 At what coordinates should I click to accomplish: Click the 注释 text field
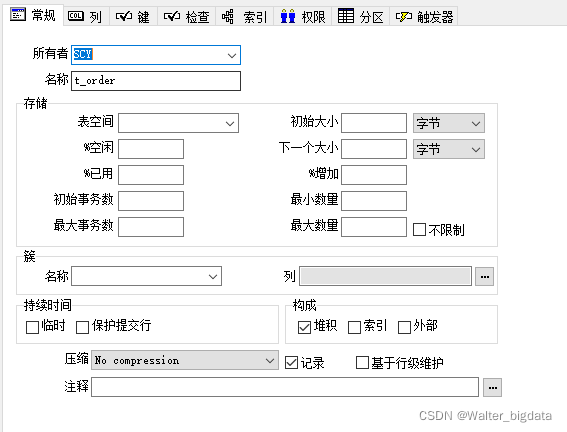pos(285,387)
